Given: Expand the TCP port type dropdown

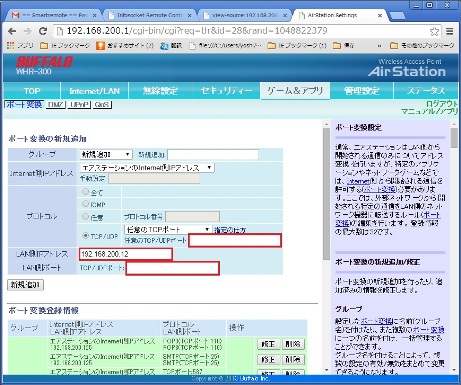Looking at the screenshot, I should (168, 229).
